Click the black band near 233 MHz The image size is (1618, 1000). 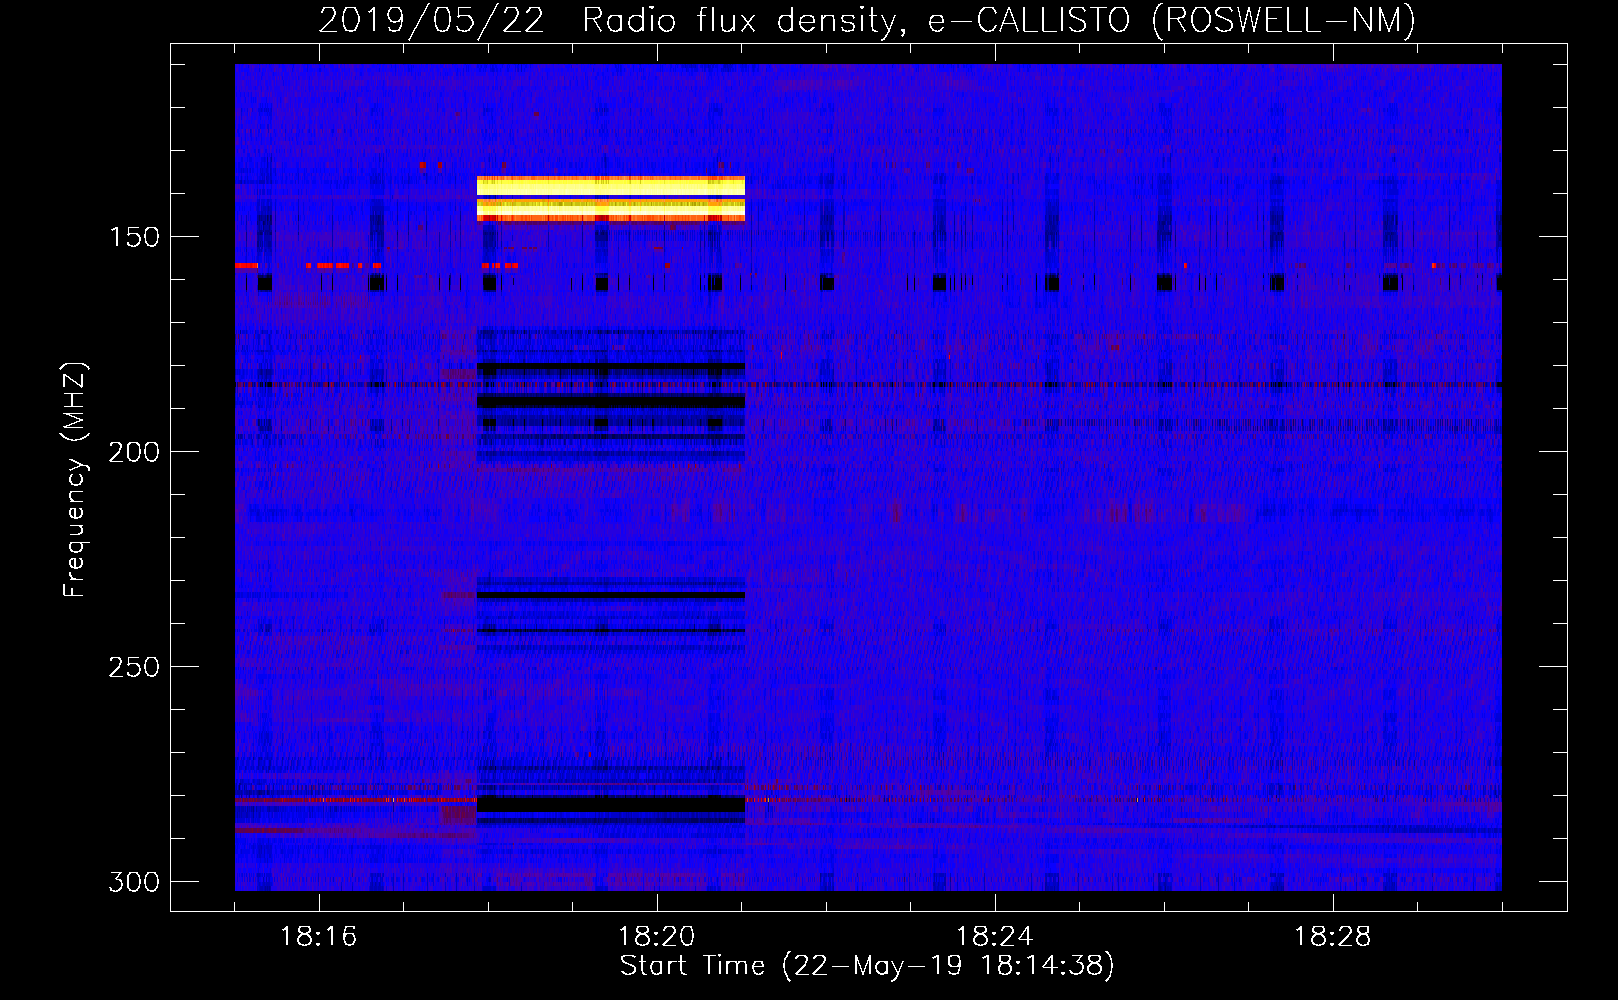tap(611, 595)
